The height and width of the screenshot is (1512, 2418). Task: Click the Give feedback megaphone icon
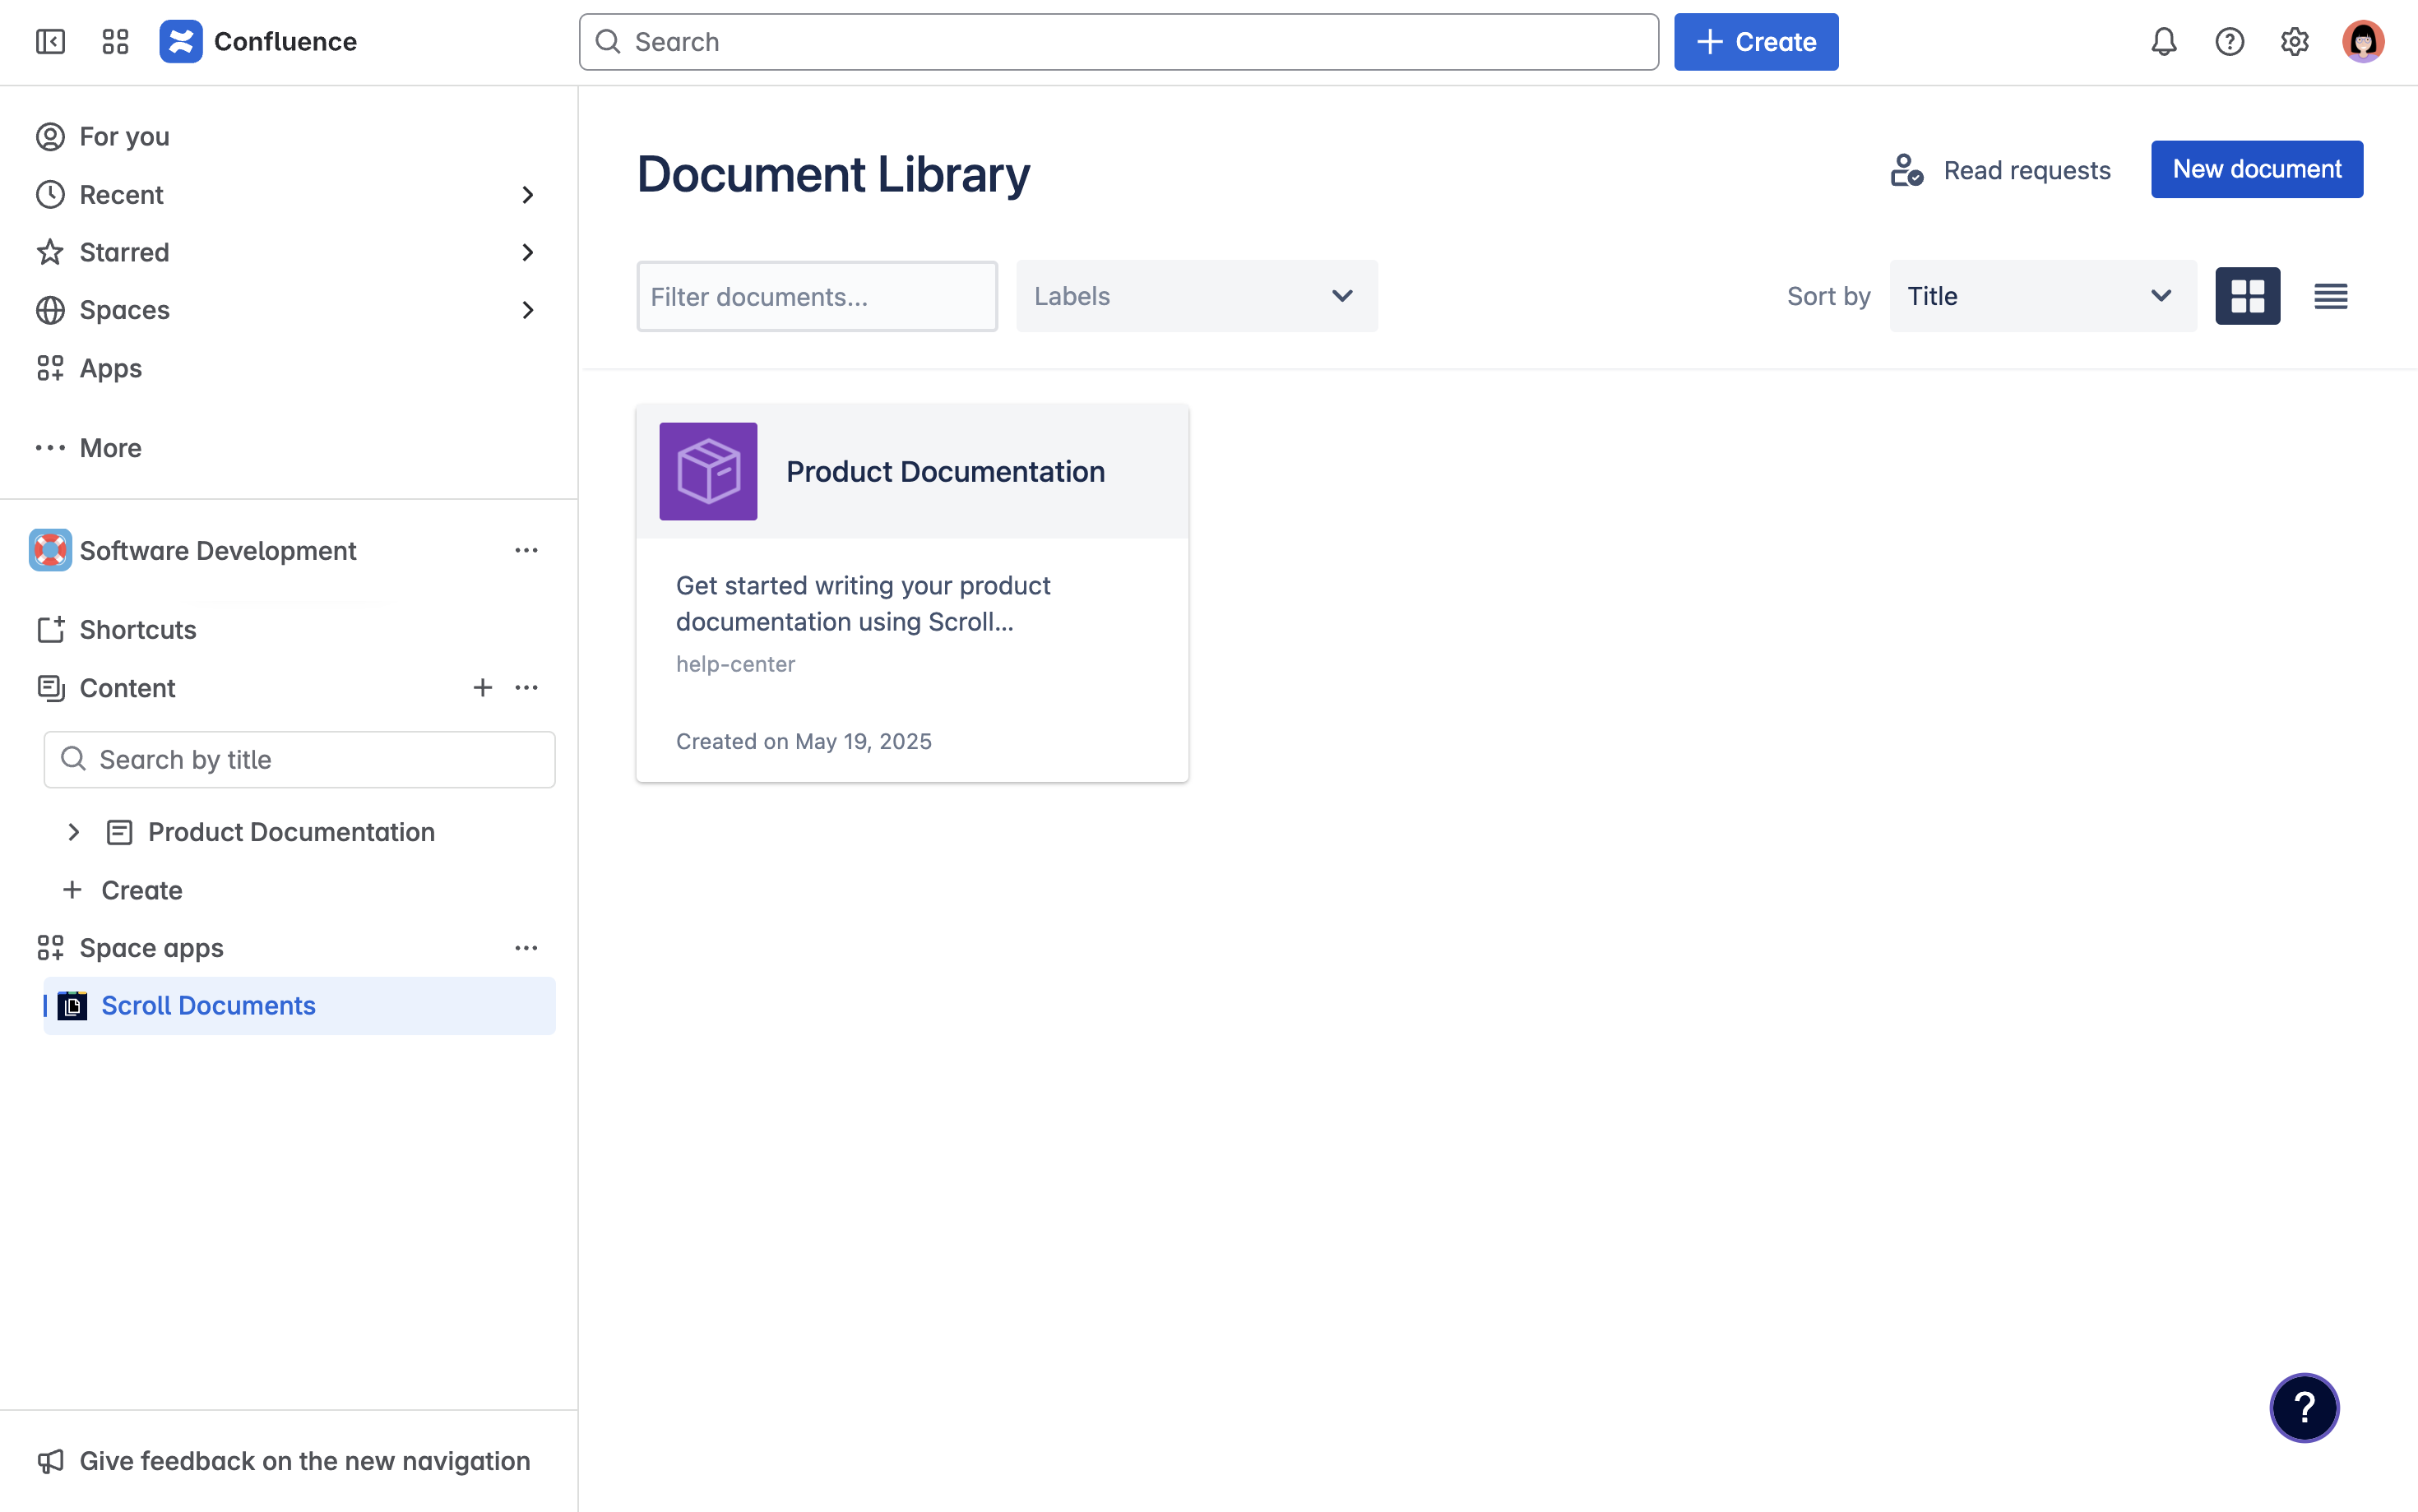click(x=51, y=1460)
